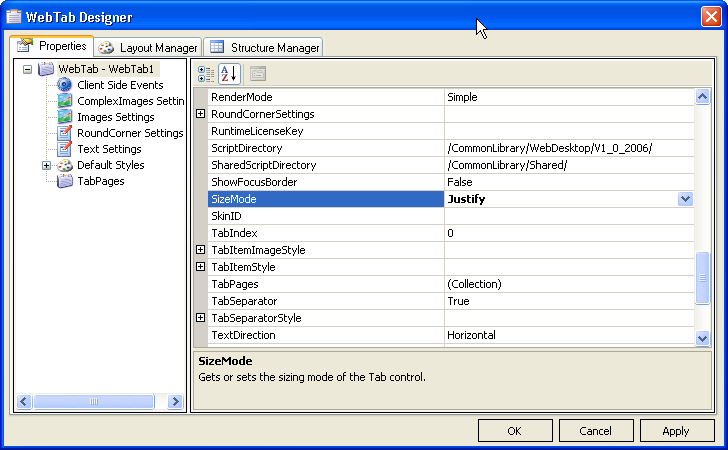The width and height of the screenshot is (728, 450).
Task: Select the Alphabetical sort toolbar icon
Action: tap(229, 73)
